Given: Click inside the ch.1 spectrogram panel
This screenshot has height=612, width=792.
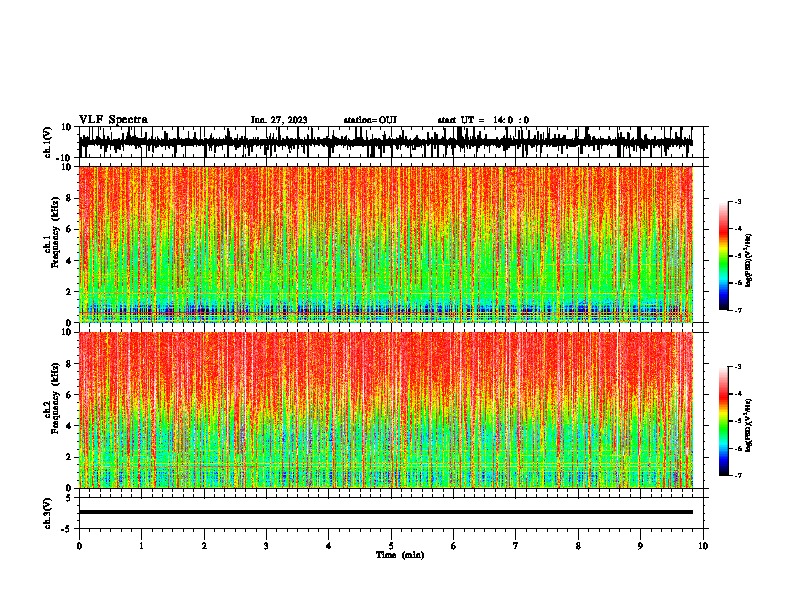Looking at the screenshot, I should [386, 244].
